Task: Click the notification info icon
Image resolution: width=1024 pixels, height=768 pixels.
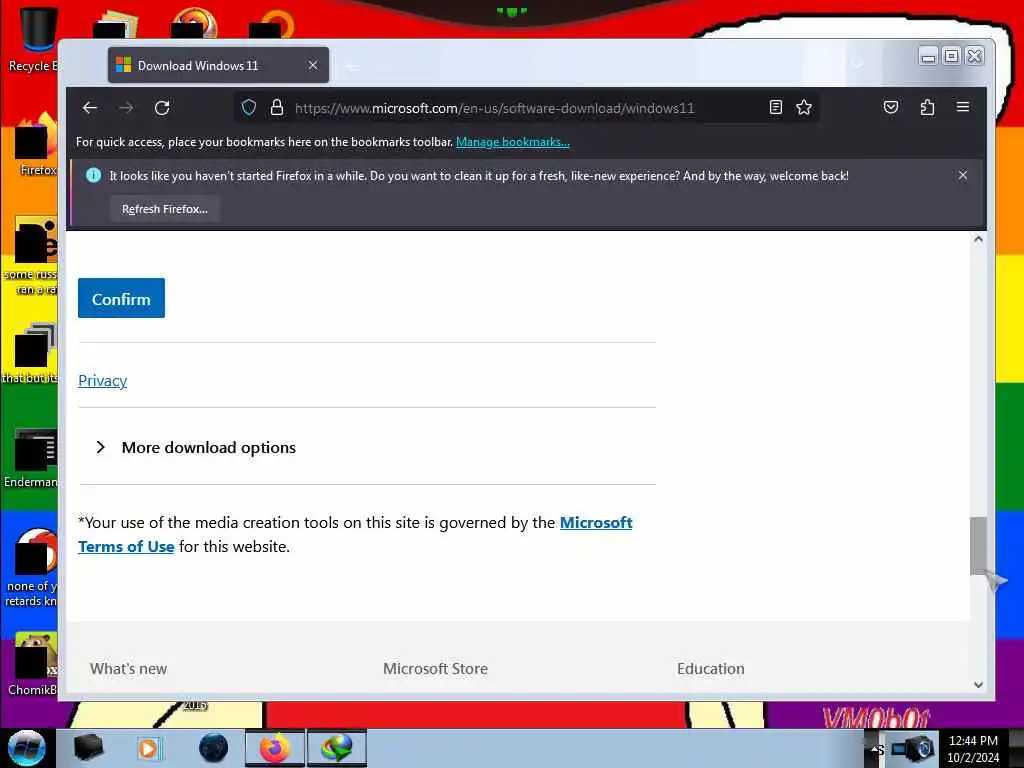Action: coord(93,175)
